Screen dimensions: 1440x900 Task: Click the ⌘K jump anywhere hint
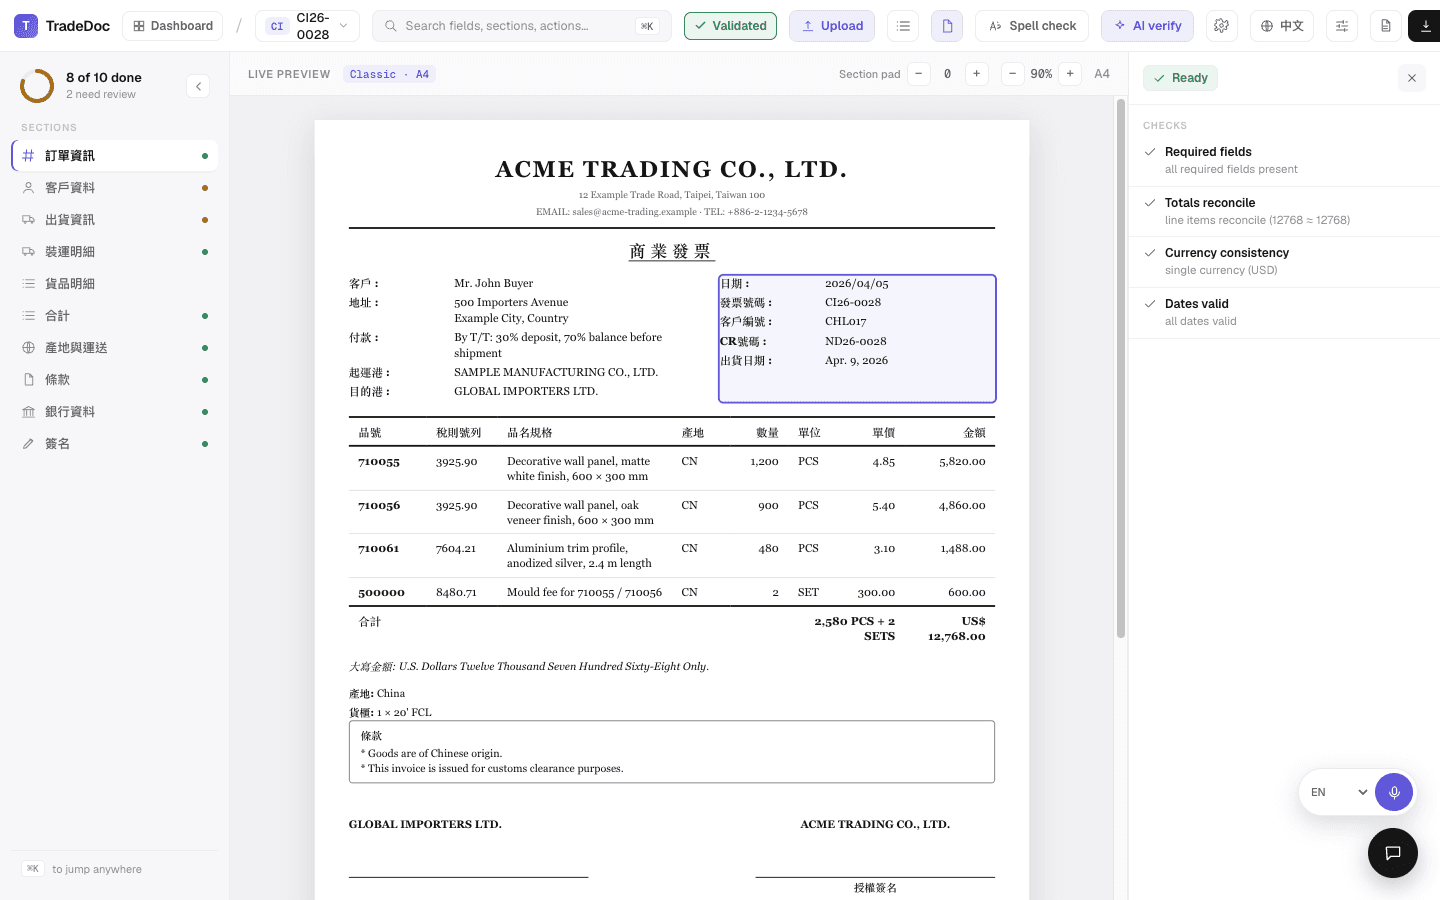(x=82, y=869)
